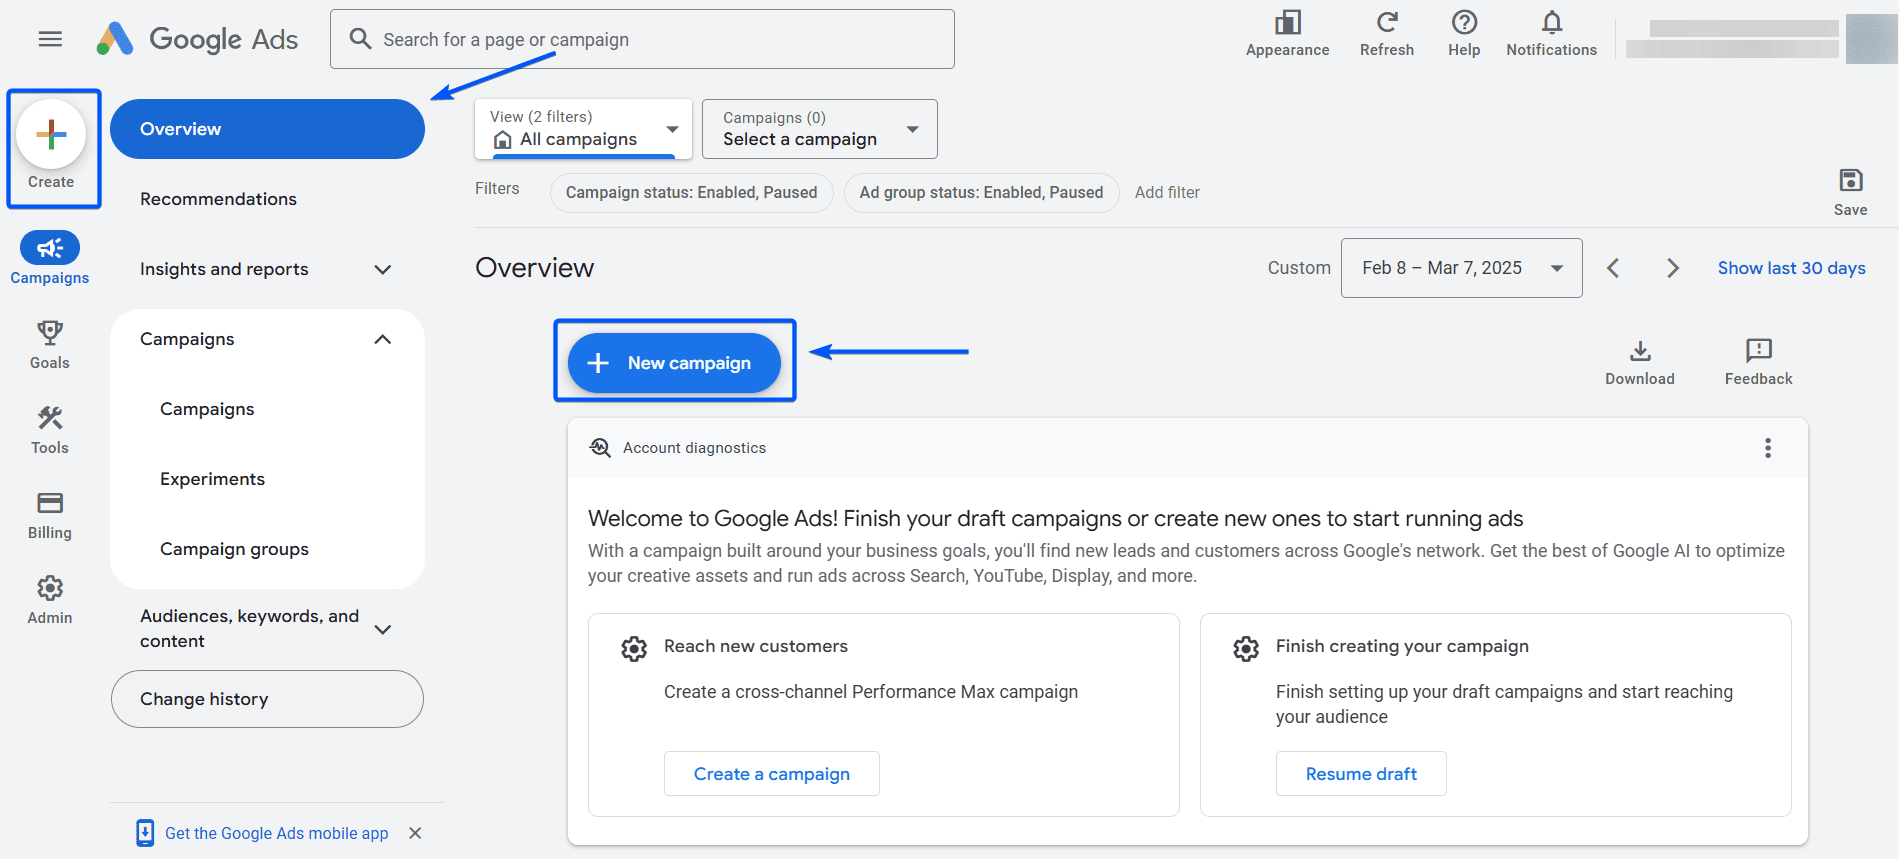Click 'Reach new customers' heading

[x=755, y=646]
